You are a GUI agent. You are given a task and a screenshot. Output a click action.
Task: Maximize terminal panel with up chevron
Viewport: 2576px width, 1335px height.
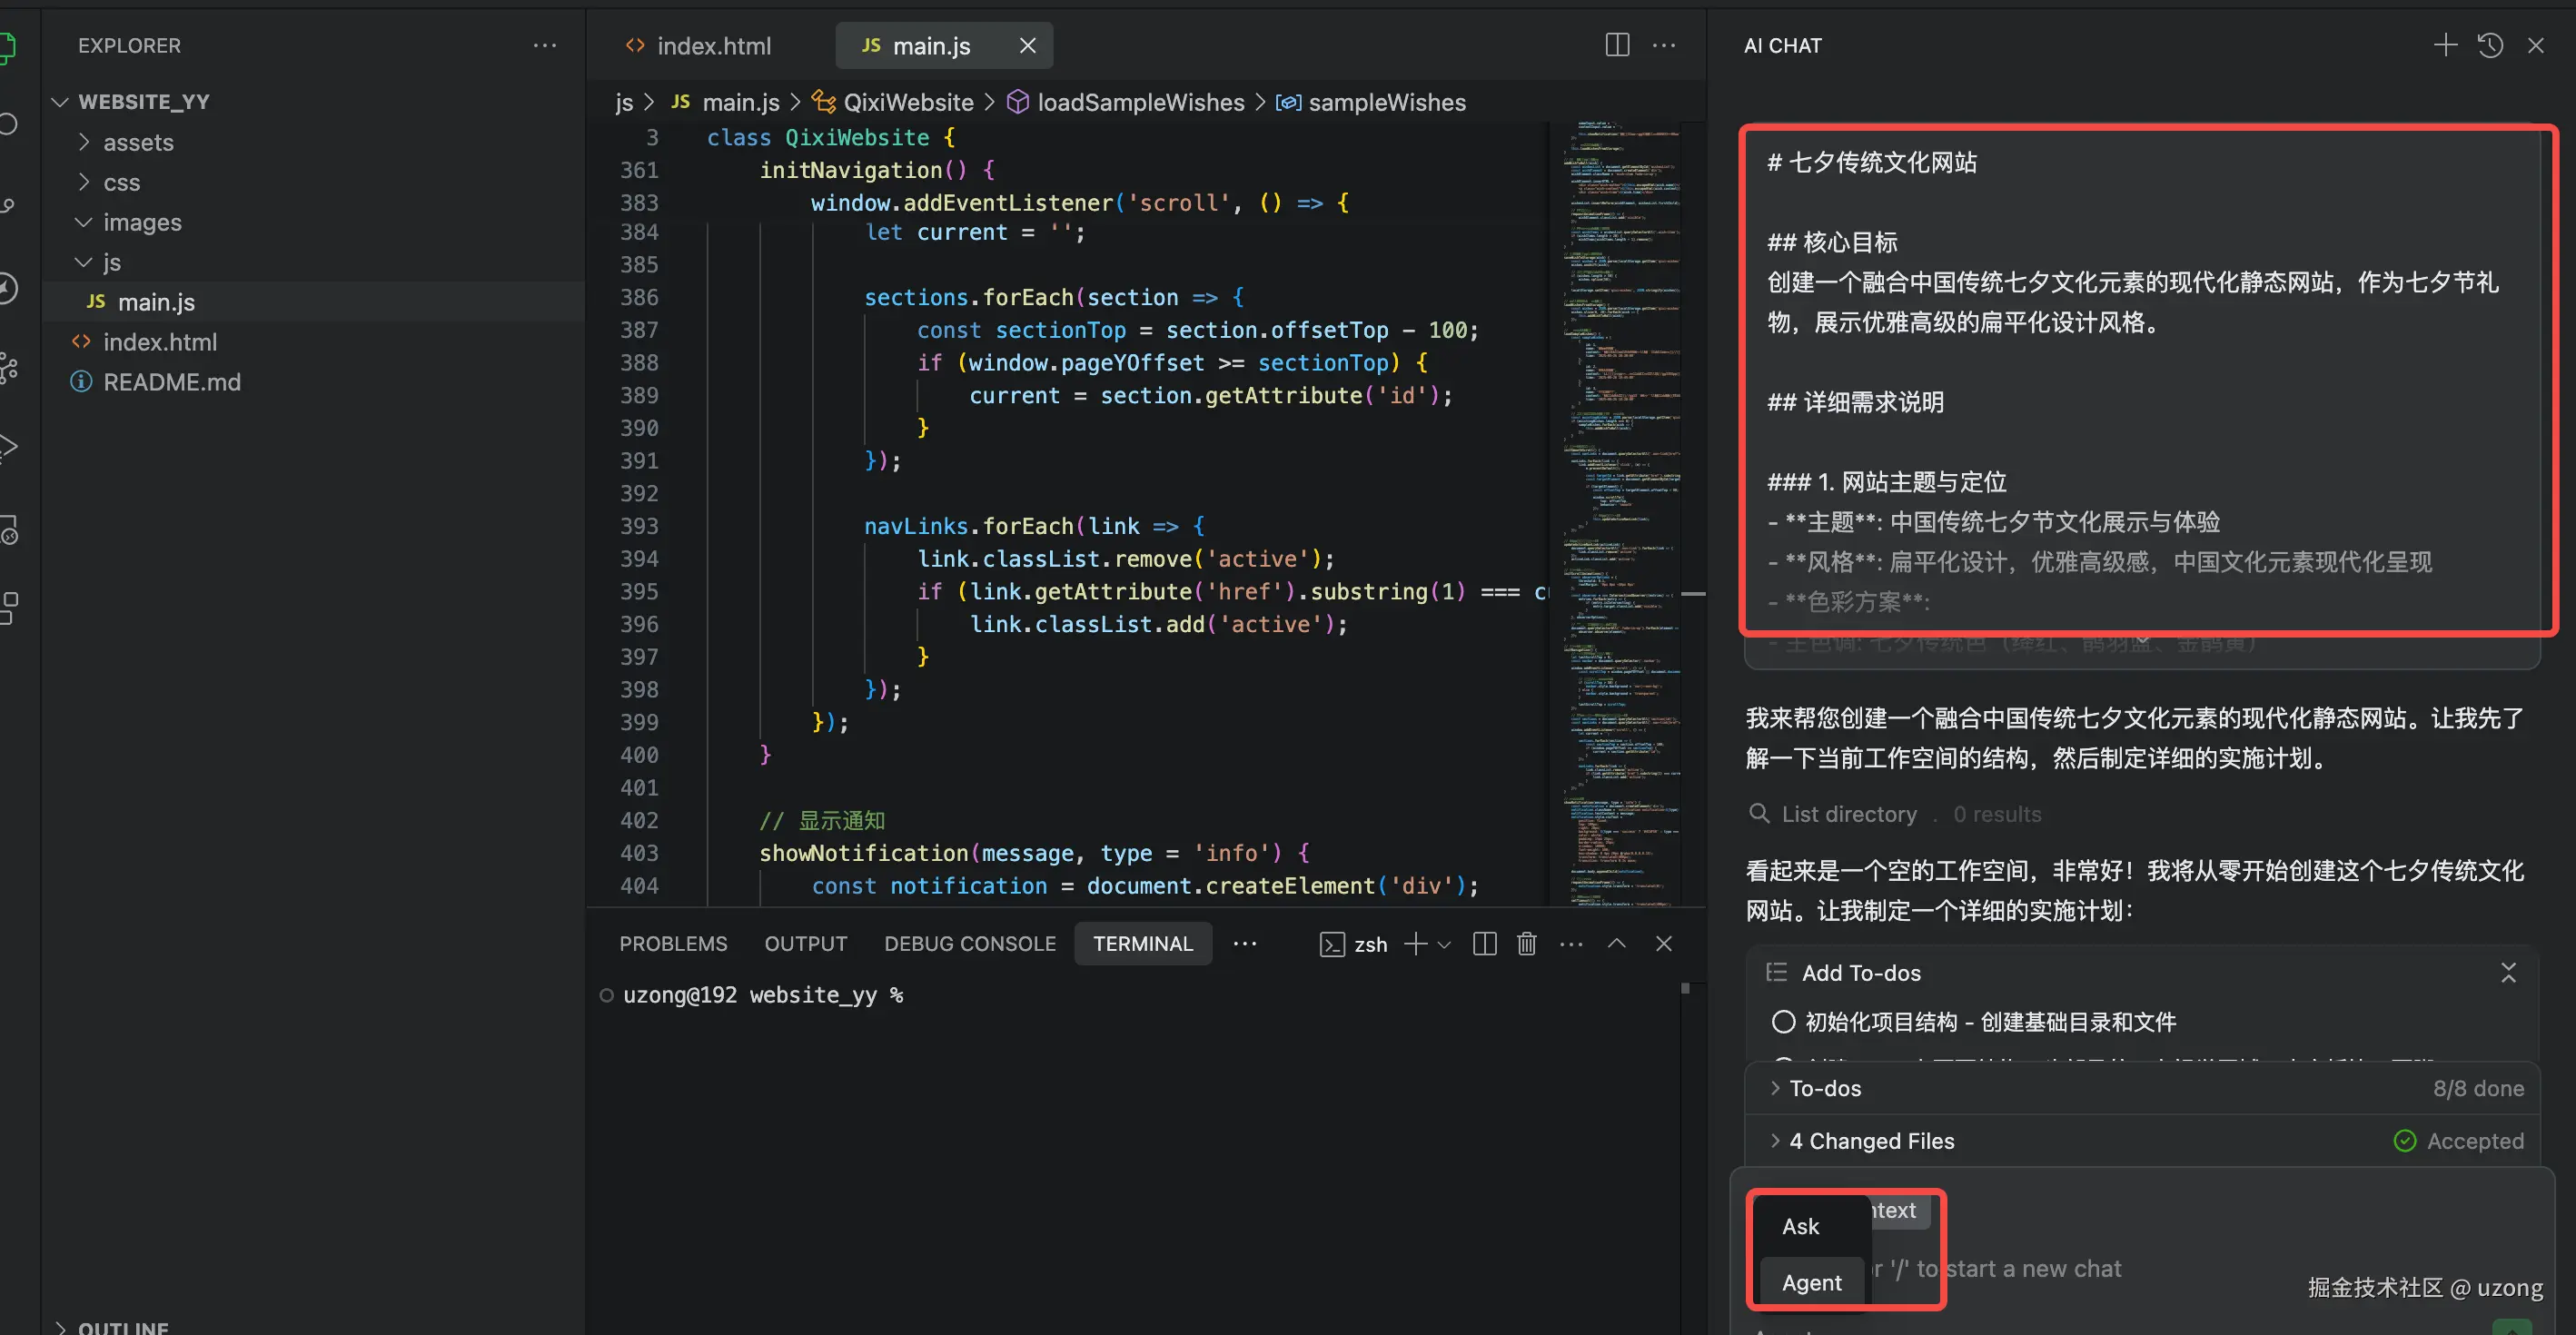1616,944
